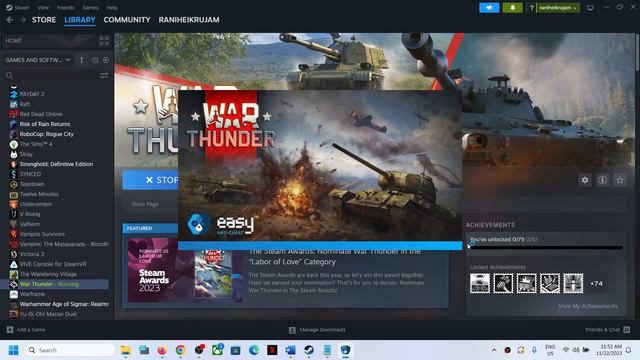The height and width of the screenshot is (360, 640).
Task: Click the Add a Game plus icon
Action: tap(10, 329)
